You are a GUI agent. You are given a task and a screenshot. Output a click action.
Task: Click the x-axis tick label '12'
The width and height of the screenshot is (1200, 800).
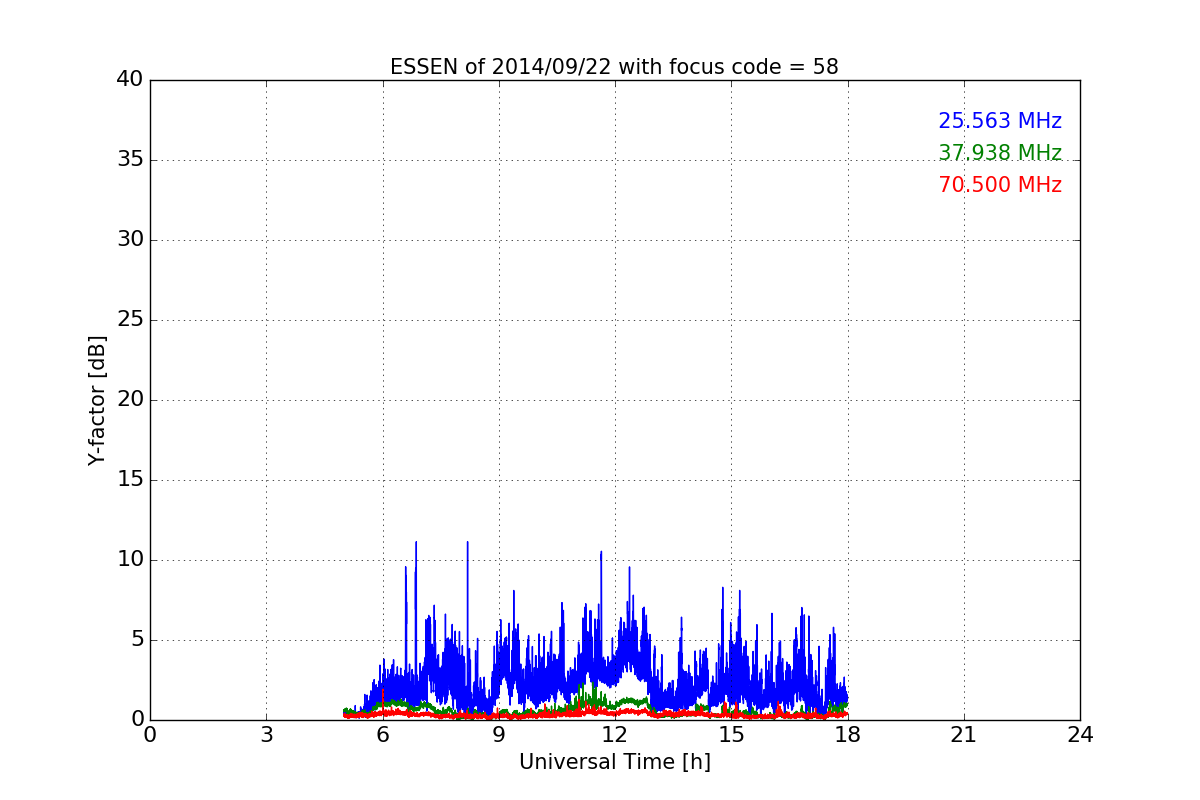click(615, 735)
